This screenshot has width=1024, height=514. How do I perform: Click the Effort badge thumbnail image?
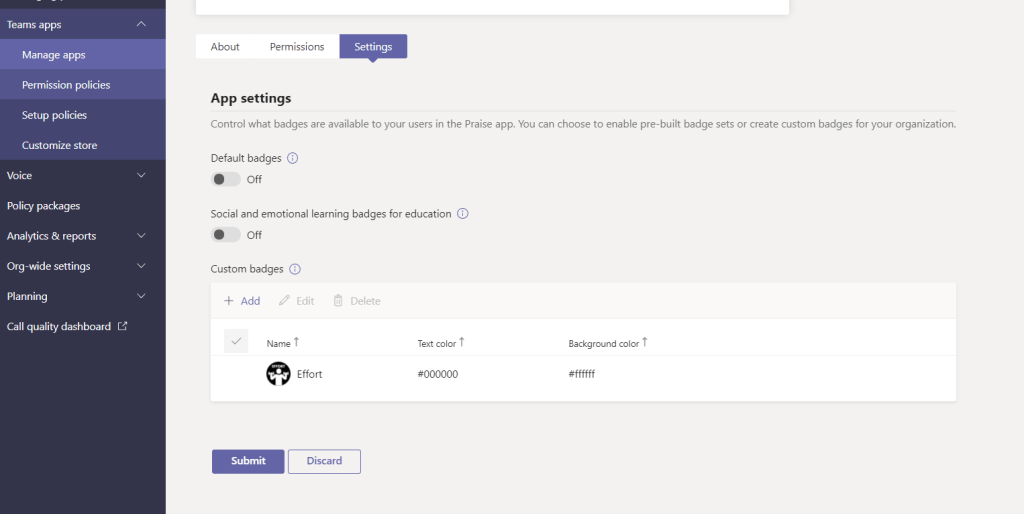point(278,374)
